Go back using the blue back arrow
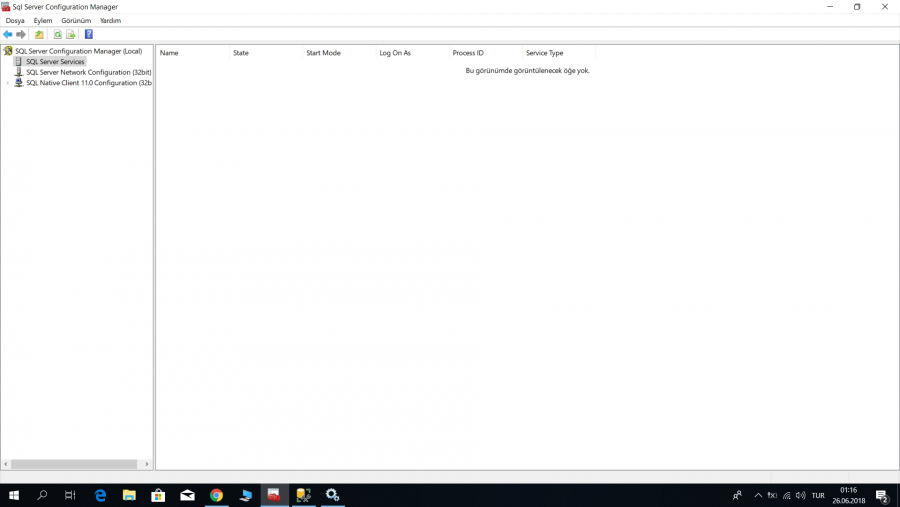Viewport: 900px width, 507px height. [7, 34]
